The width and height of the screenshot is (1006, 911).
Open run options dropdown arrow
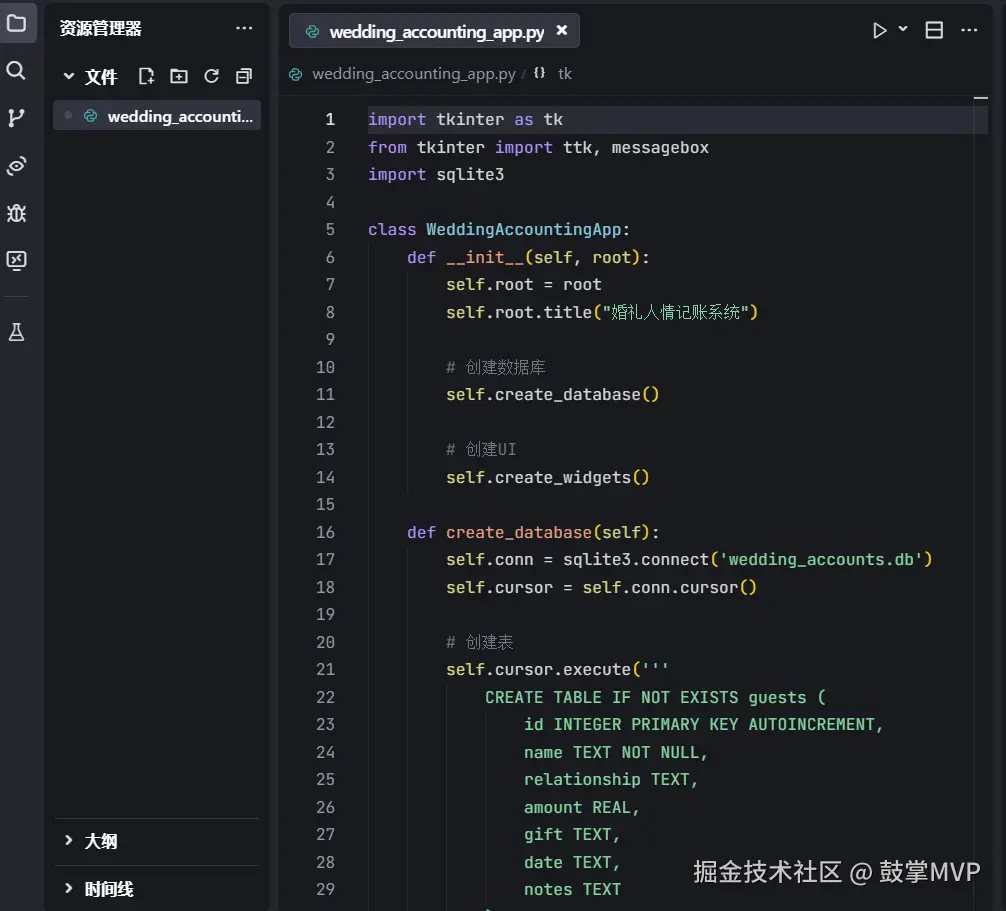point(903,29)
